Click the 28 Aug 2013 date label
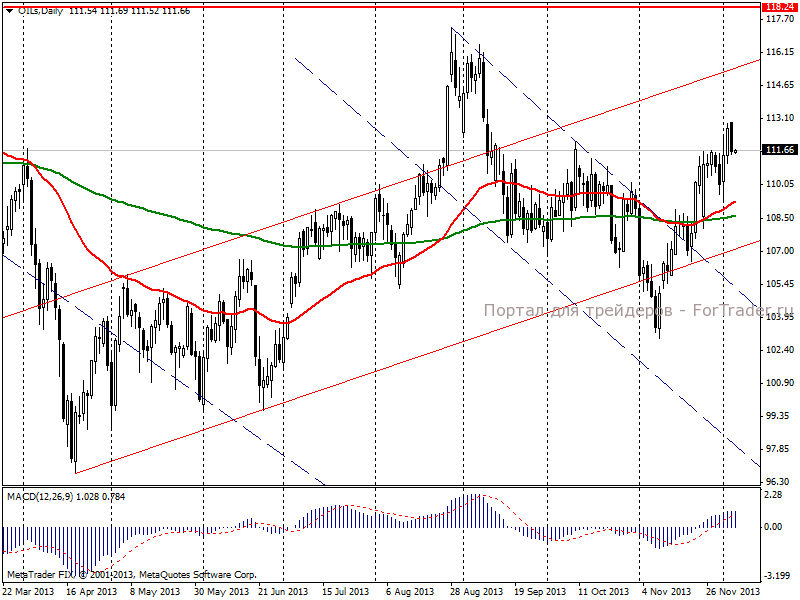The height and width of the screenshot is (600, 800). click(476, 592)
